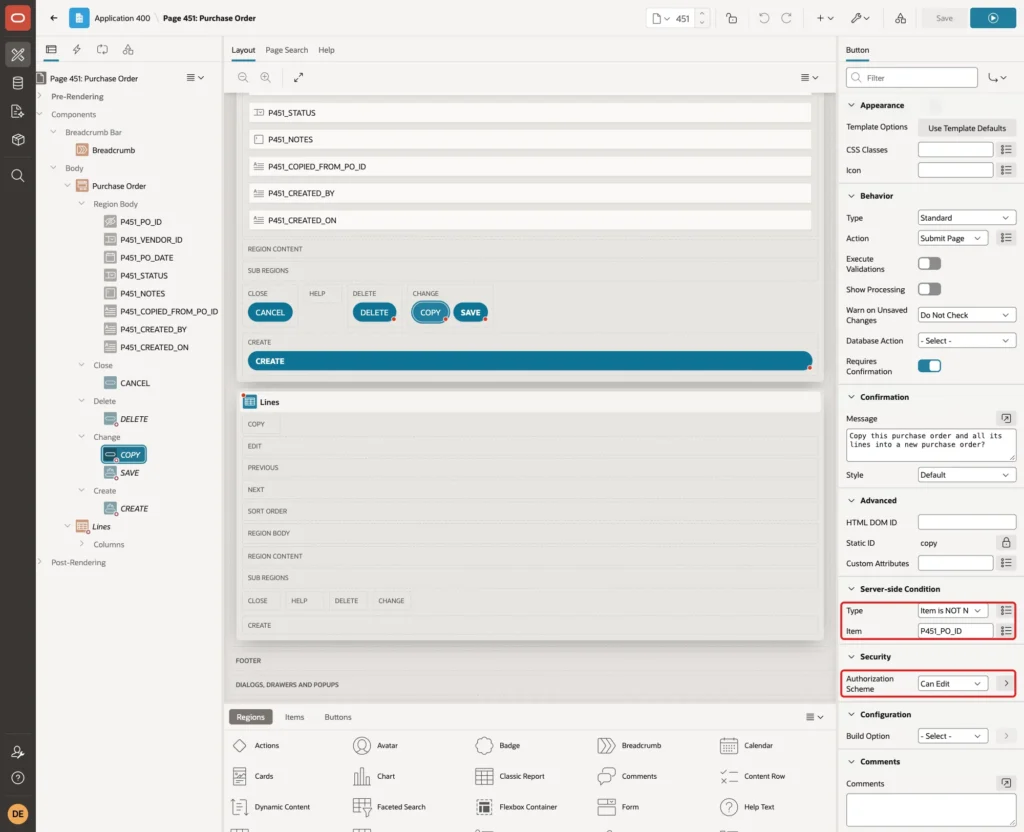Select the DELETE button in layout
This screenshot has height=832, width=1024.
point(374,313)
